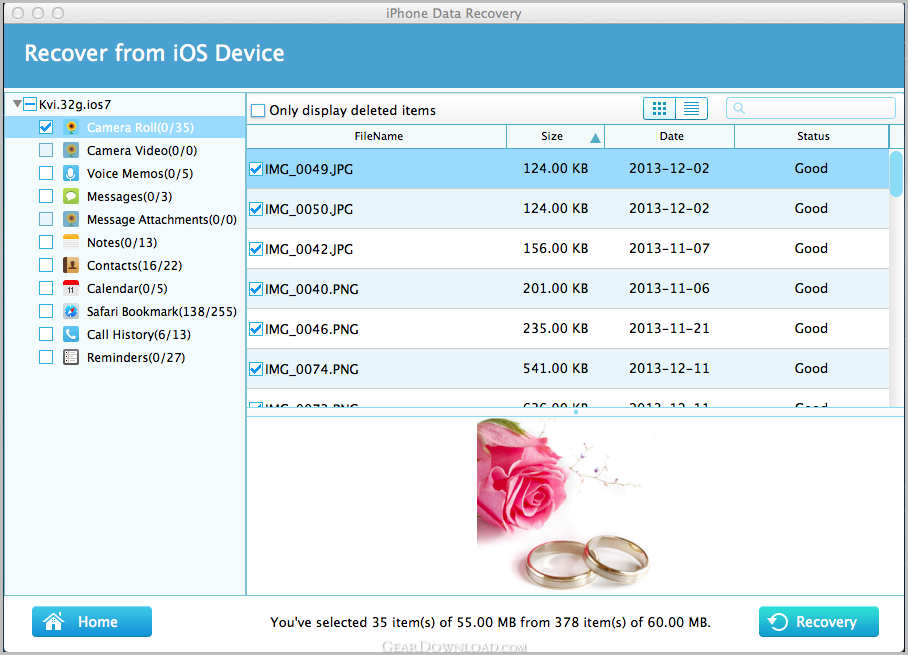The image size is (908, 655).
Task: Click inside the search field
Action: tap(811, 108)
